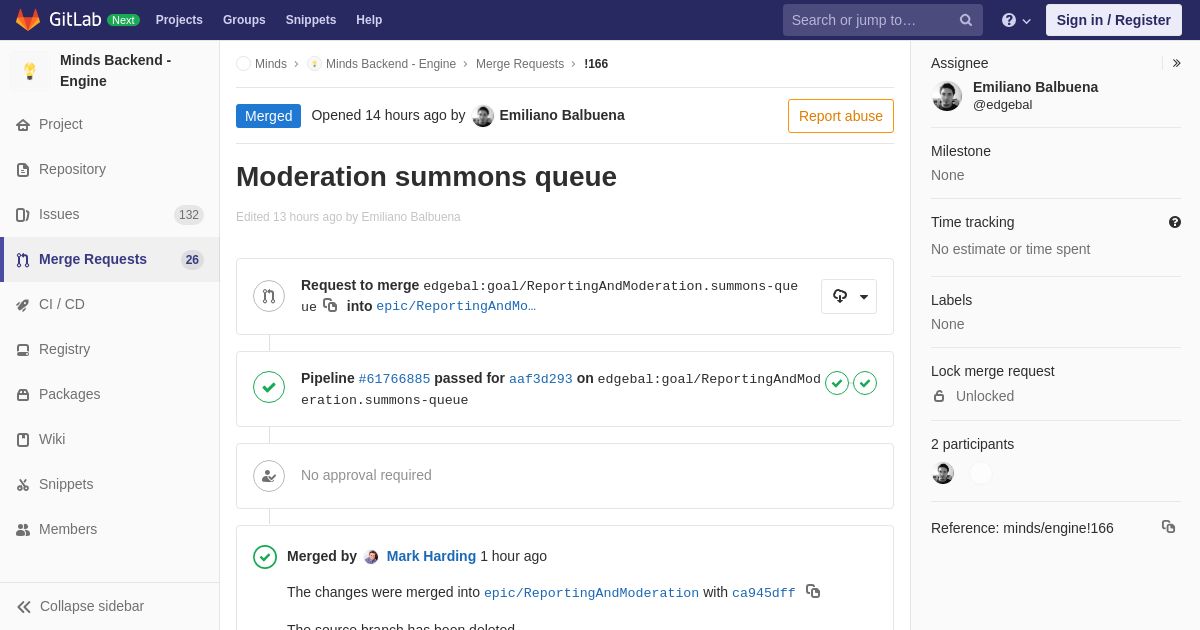
Task: Open commit aaf3d293 link
Action: (x=541, y=379)
